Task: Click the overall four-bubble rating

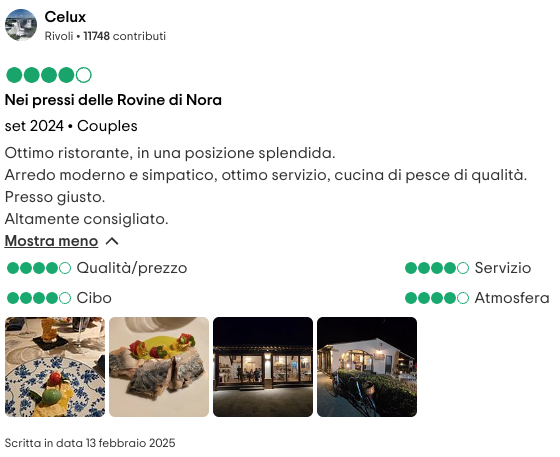Action: tap(49, 75)
